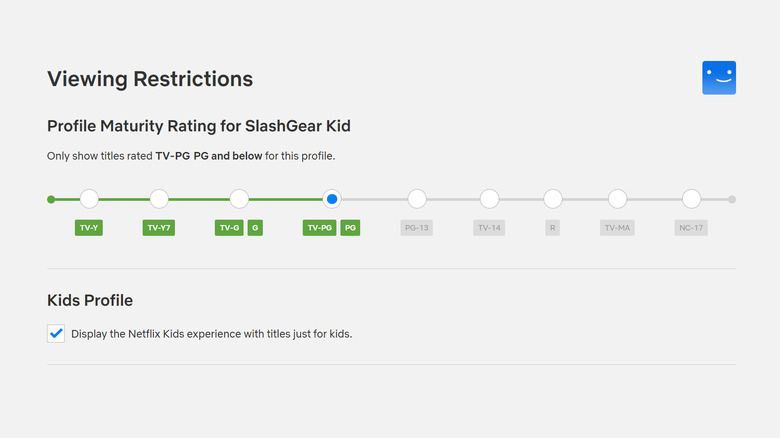Screen dimensions: 780x438
Task: Click the green TV-Y7 rating badge
Action: click(159, 228)
